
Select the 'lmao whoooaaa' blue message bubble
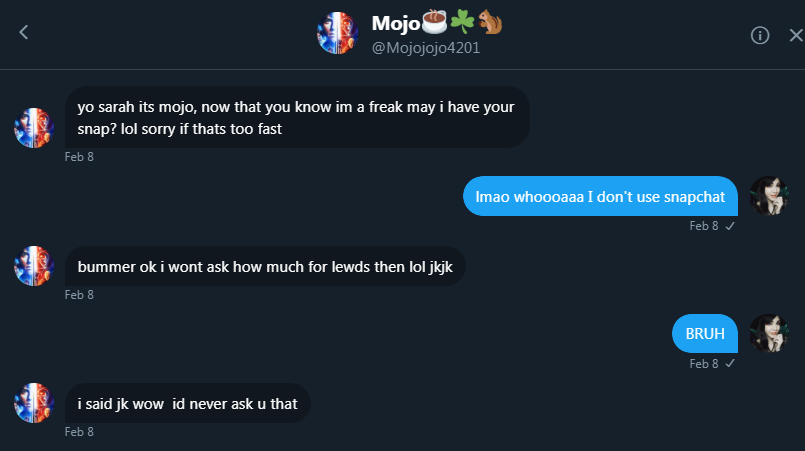pos(600,196)
